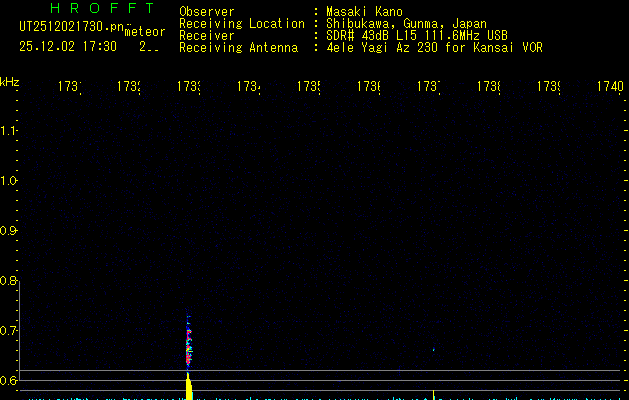The height and width of the screenshot is (400, 629).
Task: Click the tall yellow intensity spike at bottom
Action: [189, 386]
